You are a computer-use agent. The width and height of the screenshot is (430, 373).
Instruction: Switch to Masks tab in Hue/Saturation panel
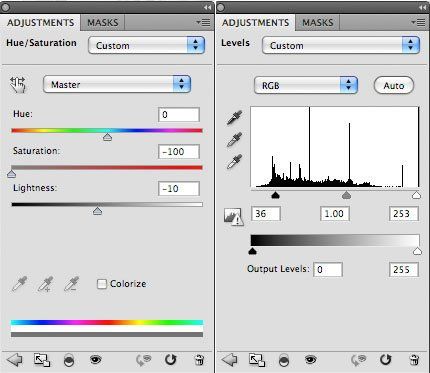(103, 23)
